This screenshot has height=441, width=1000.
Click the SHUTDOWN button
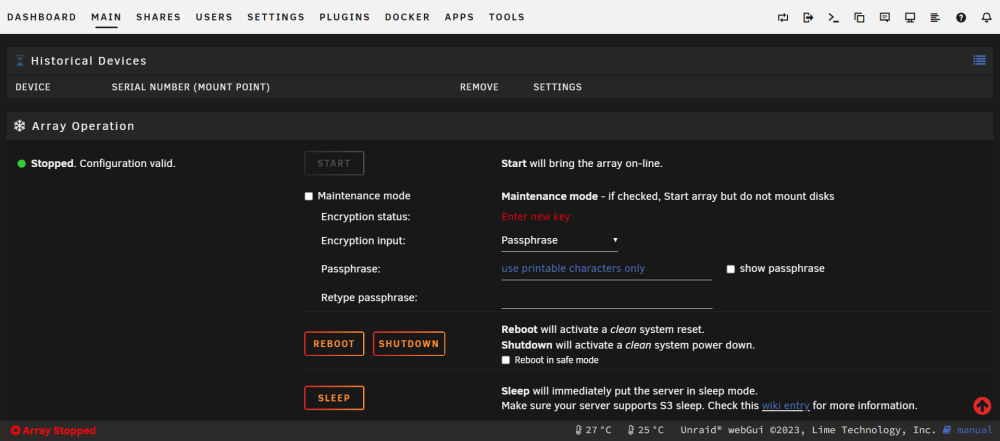(409, 343)
